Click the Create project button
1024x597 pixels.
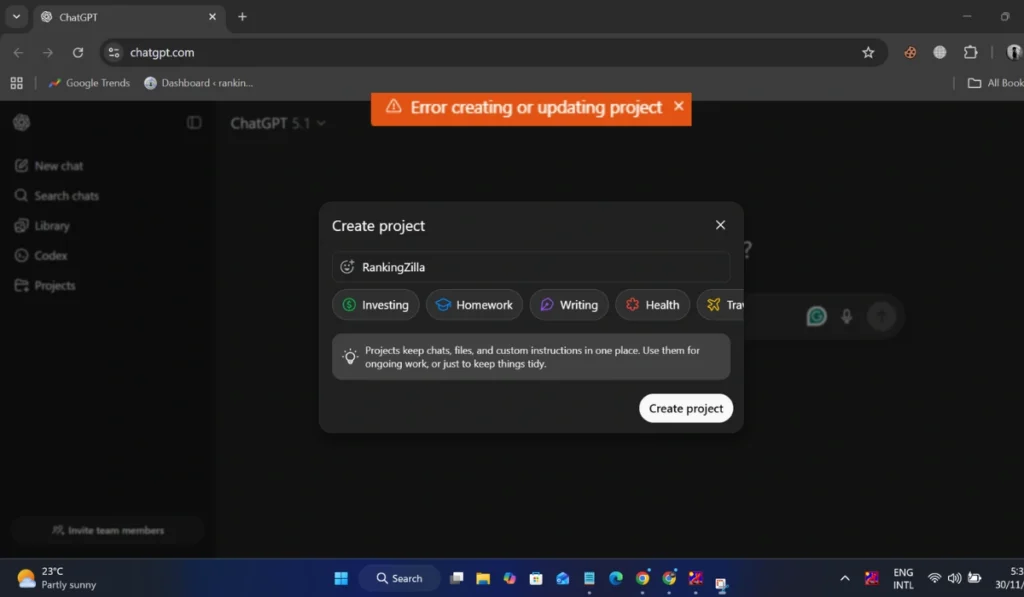(686, 408)
